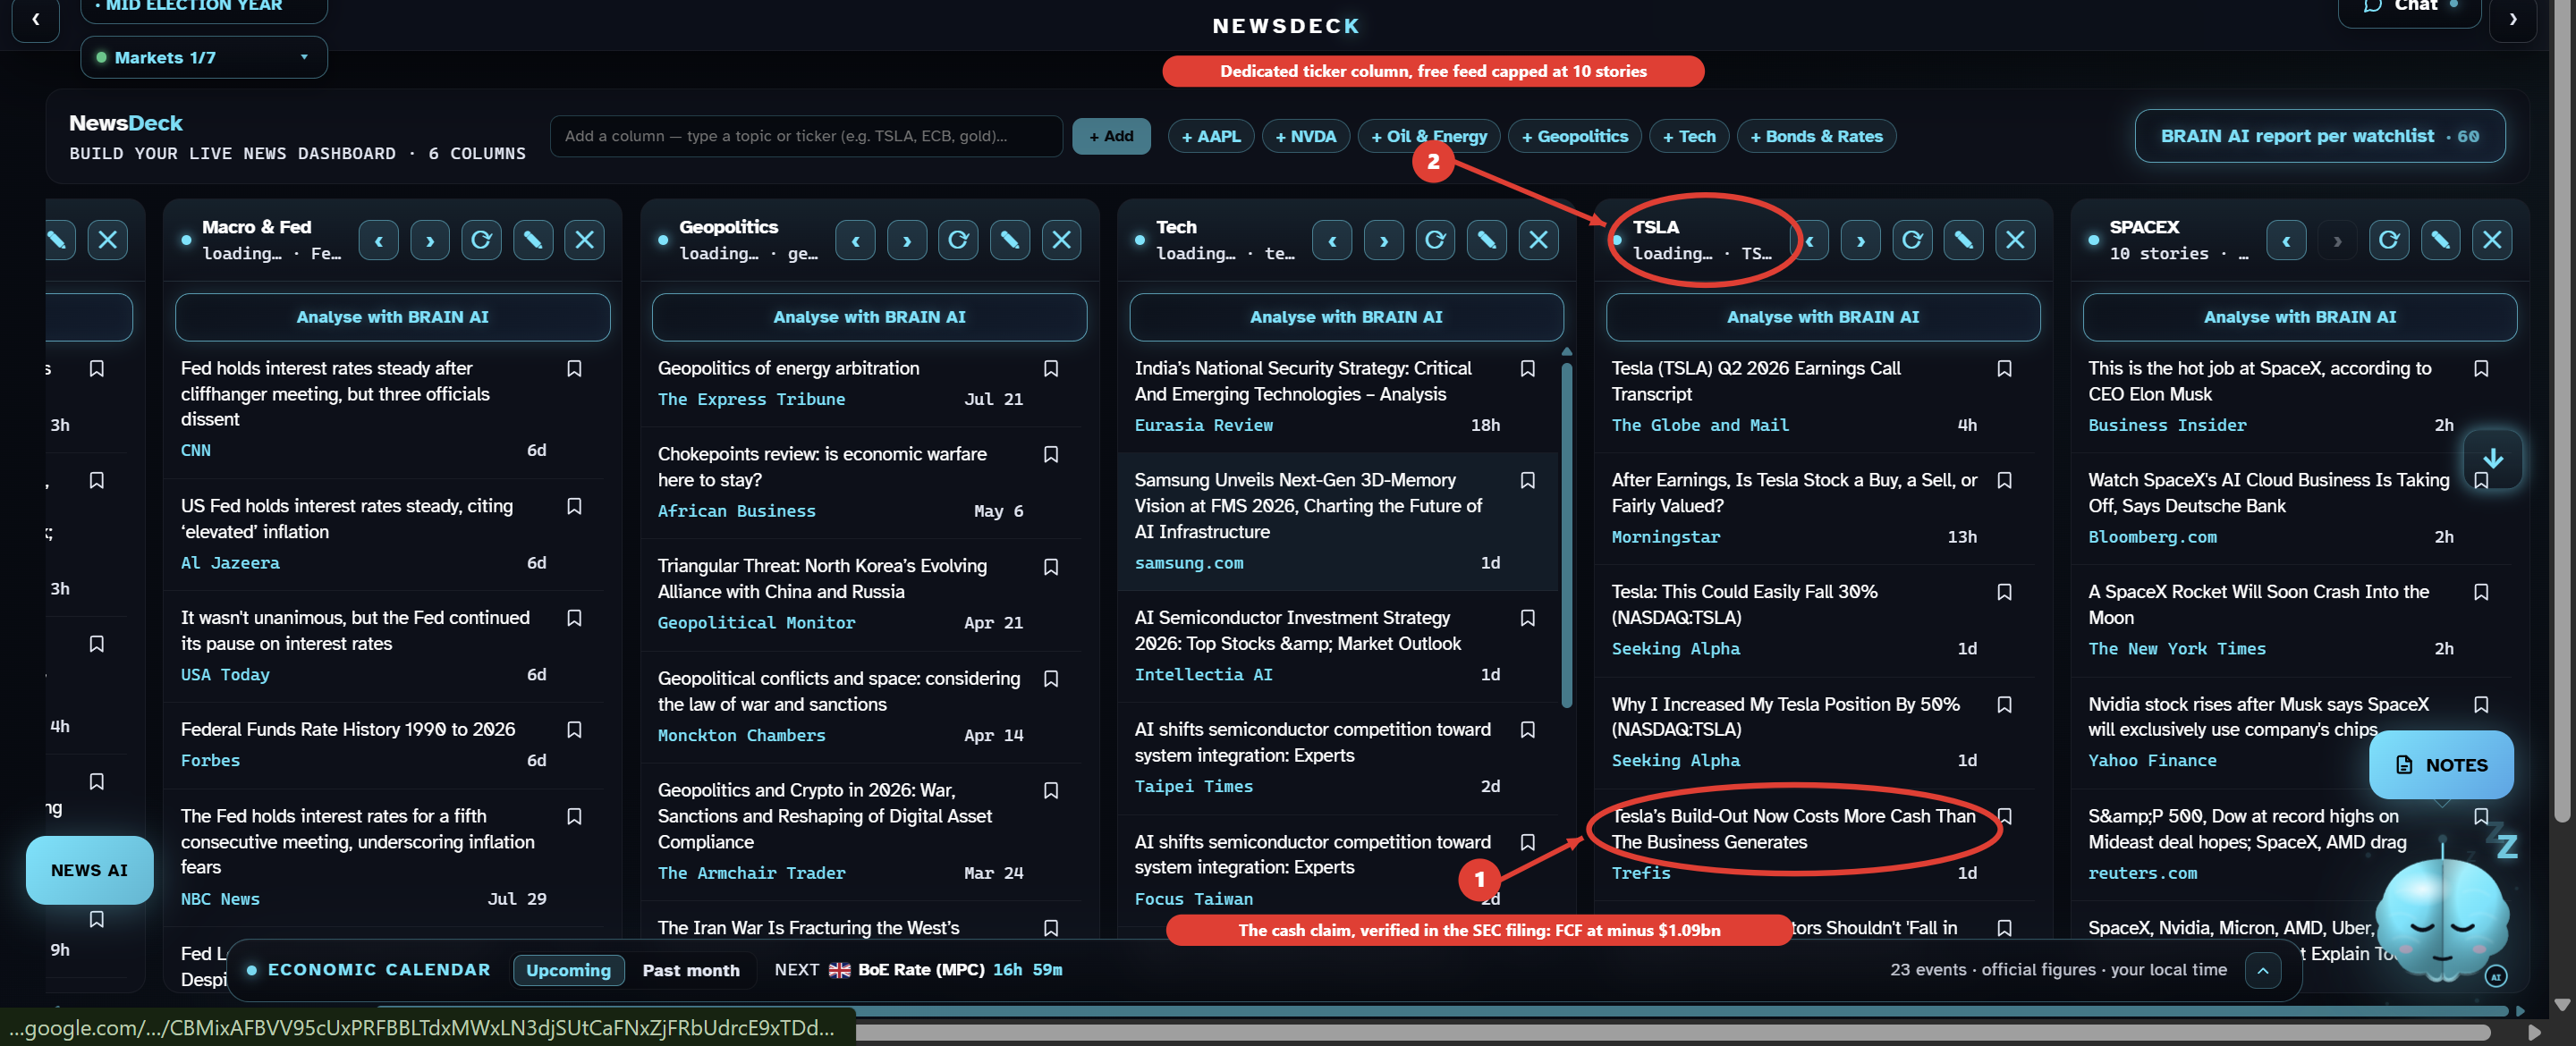This screenshot has width=2576, height=1046.
Task: Shift Geopolitics column to the right
Action: pyautogui.click(x=907, y=240)
